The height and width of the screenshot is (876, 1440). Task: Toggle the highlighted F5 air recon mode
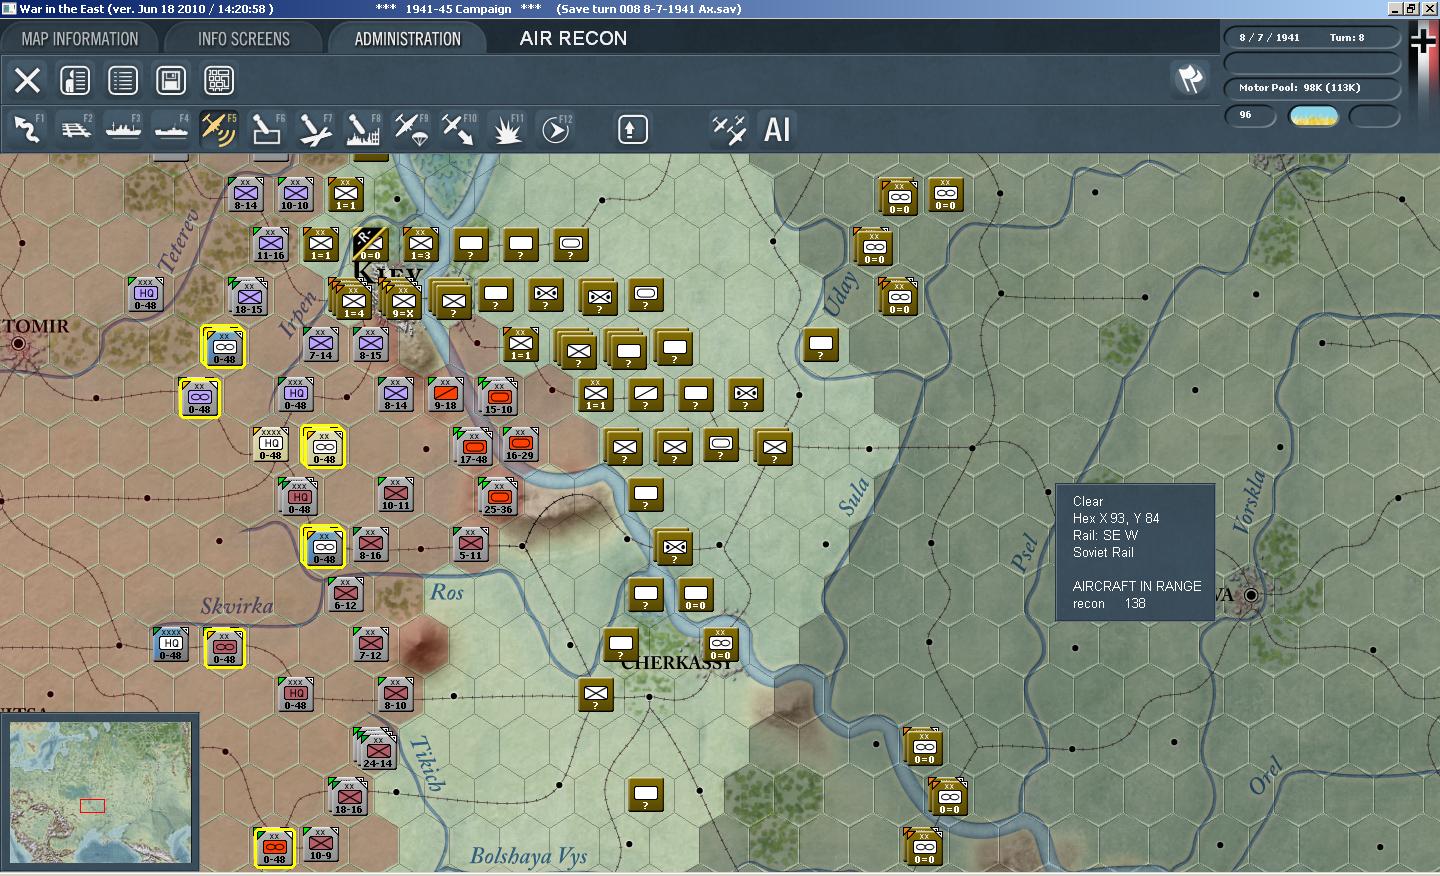219,129
